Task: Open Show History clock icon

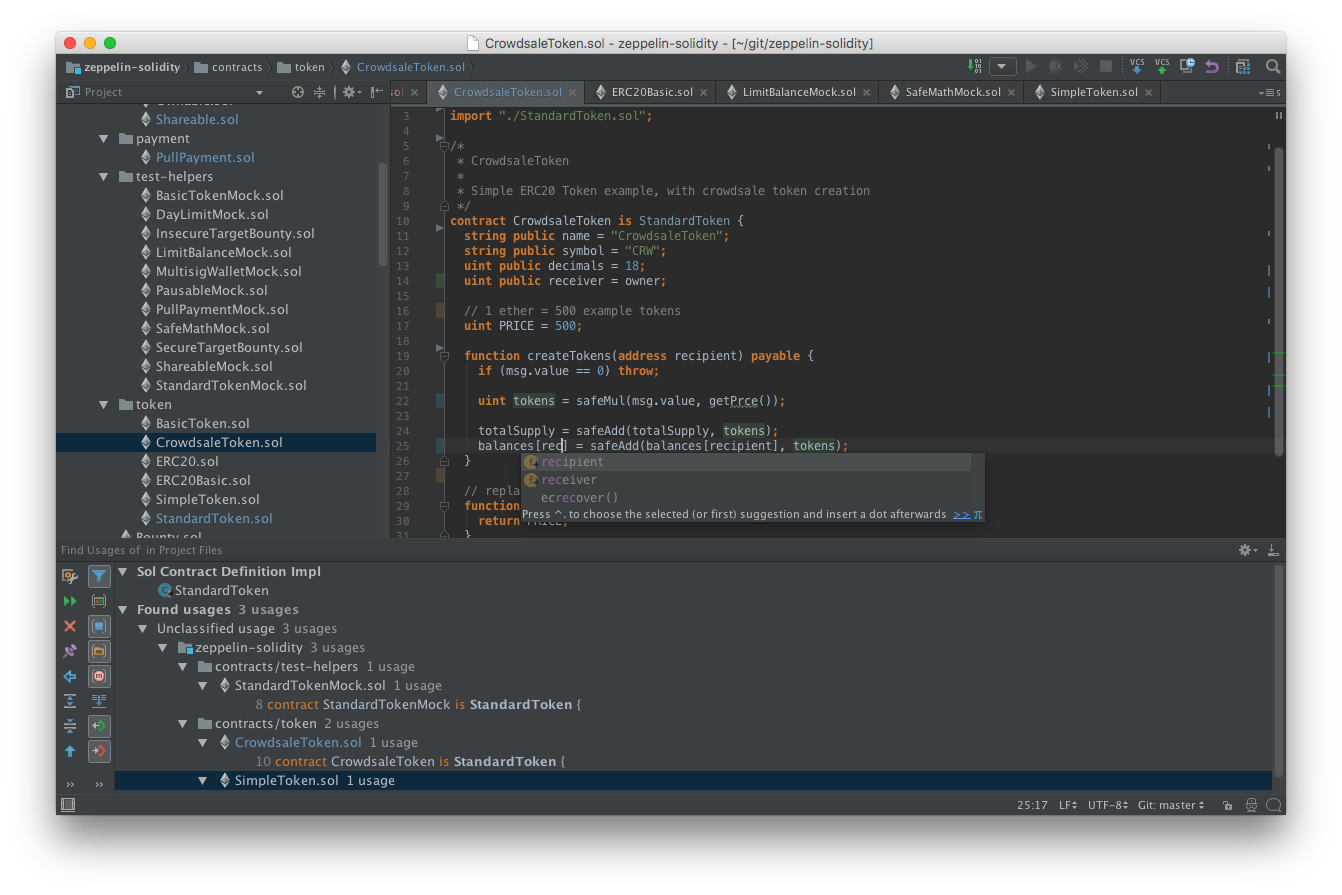Action: pos(1187,66)
